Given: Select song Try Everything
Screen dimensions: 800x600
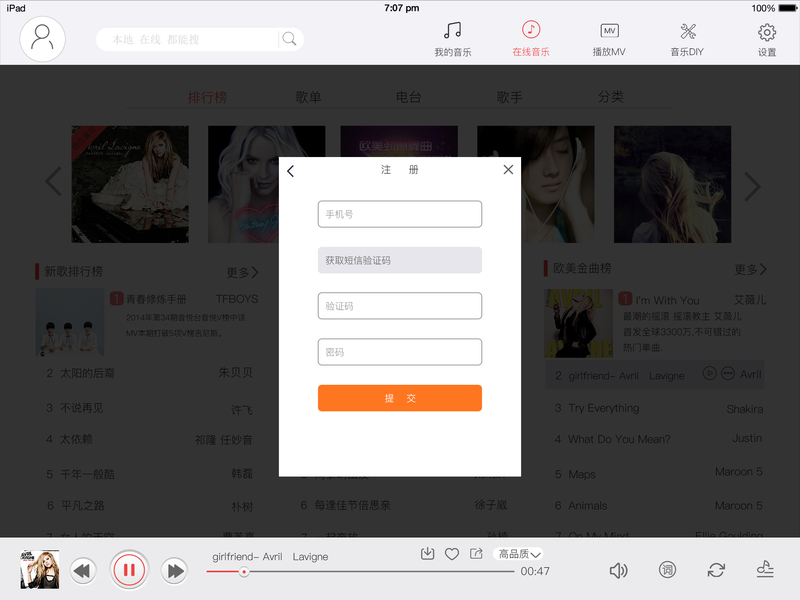Looking at the screenshot, I should pos(604,408).
